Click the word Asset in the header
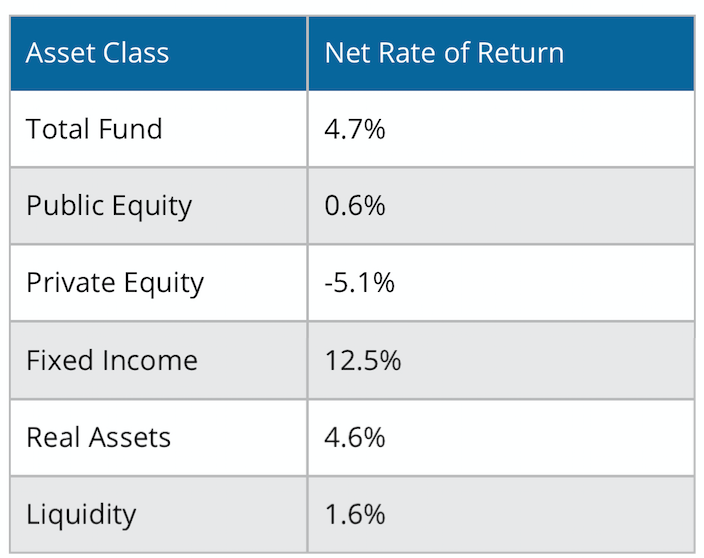This screenshot has width=704, height=558. click(x=61, y=53)
